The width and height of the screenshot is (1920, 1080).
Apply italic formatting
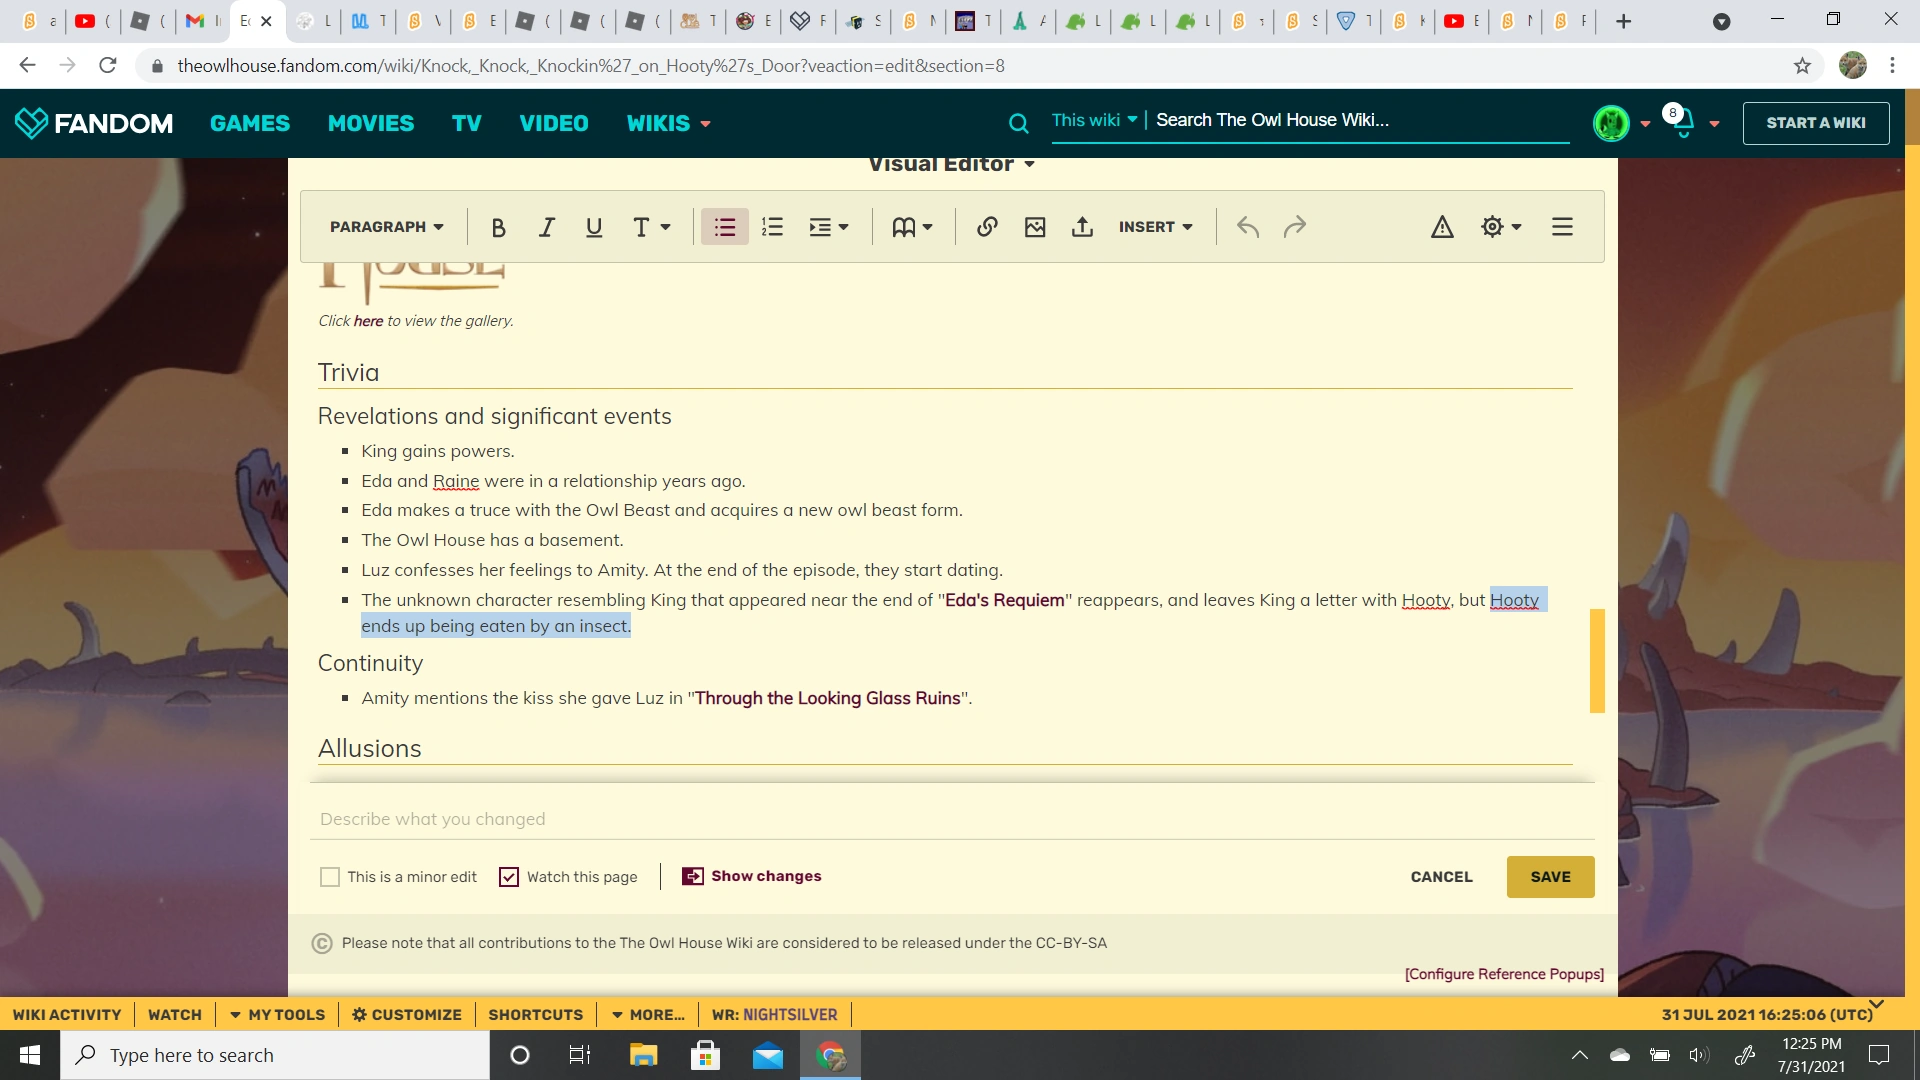(x=546, y=227)
